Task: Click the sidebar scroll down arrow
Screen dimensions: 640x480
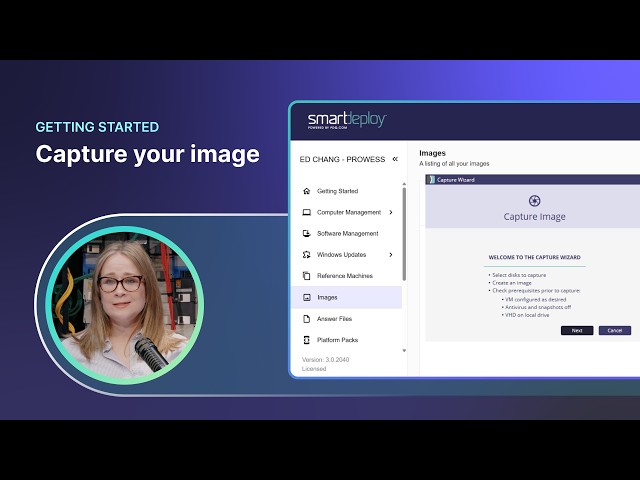Action: 404,351
